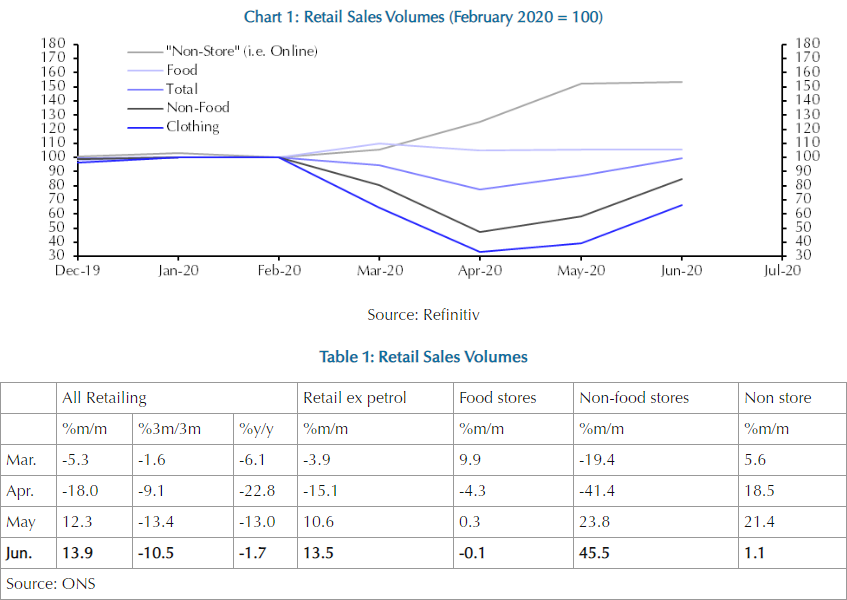Click the Chart 1 Retail Sales Volumes title
The width and height of the screenshot is (847, 600).
click(x=423, y=17)
